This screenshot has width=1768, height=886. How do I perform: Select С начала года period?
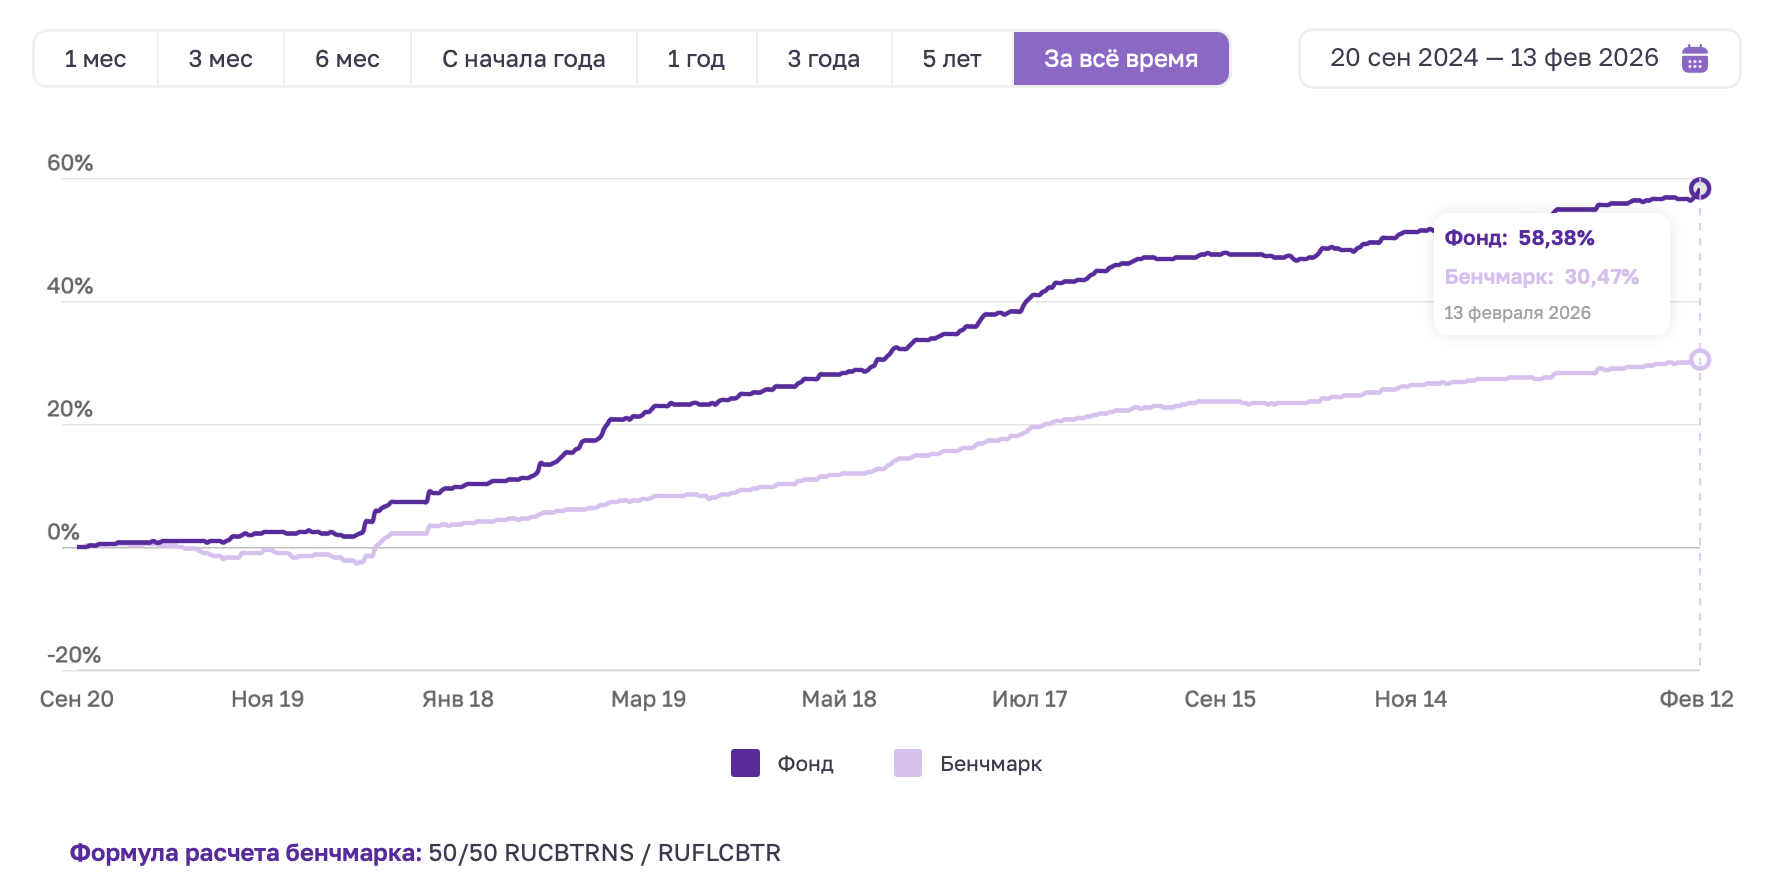523,59
